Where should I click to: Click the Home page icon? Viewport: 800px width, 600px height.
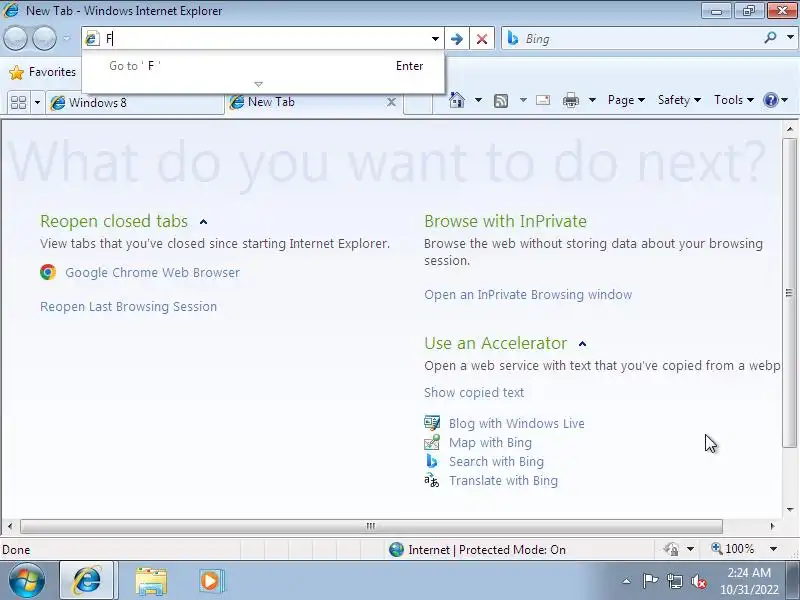[457, 100]
